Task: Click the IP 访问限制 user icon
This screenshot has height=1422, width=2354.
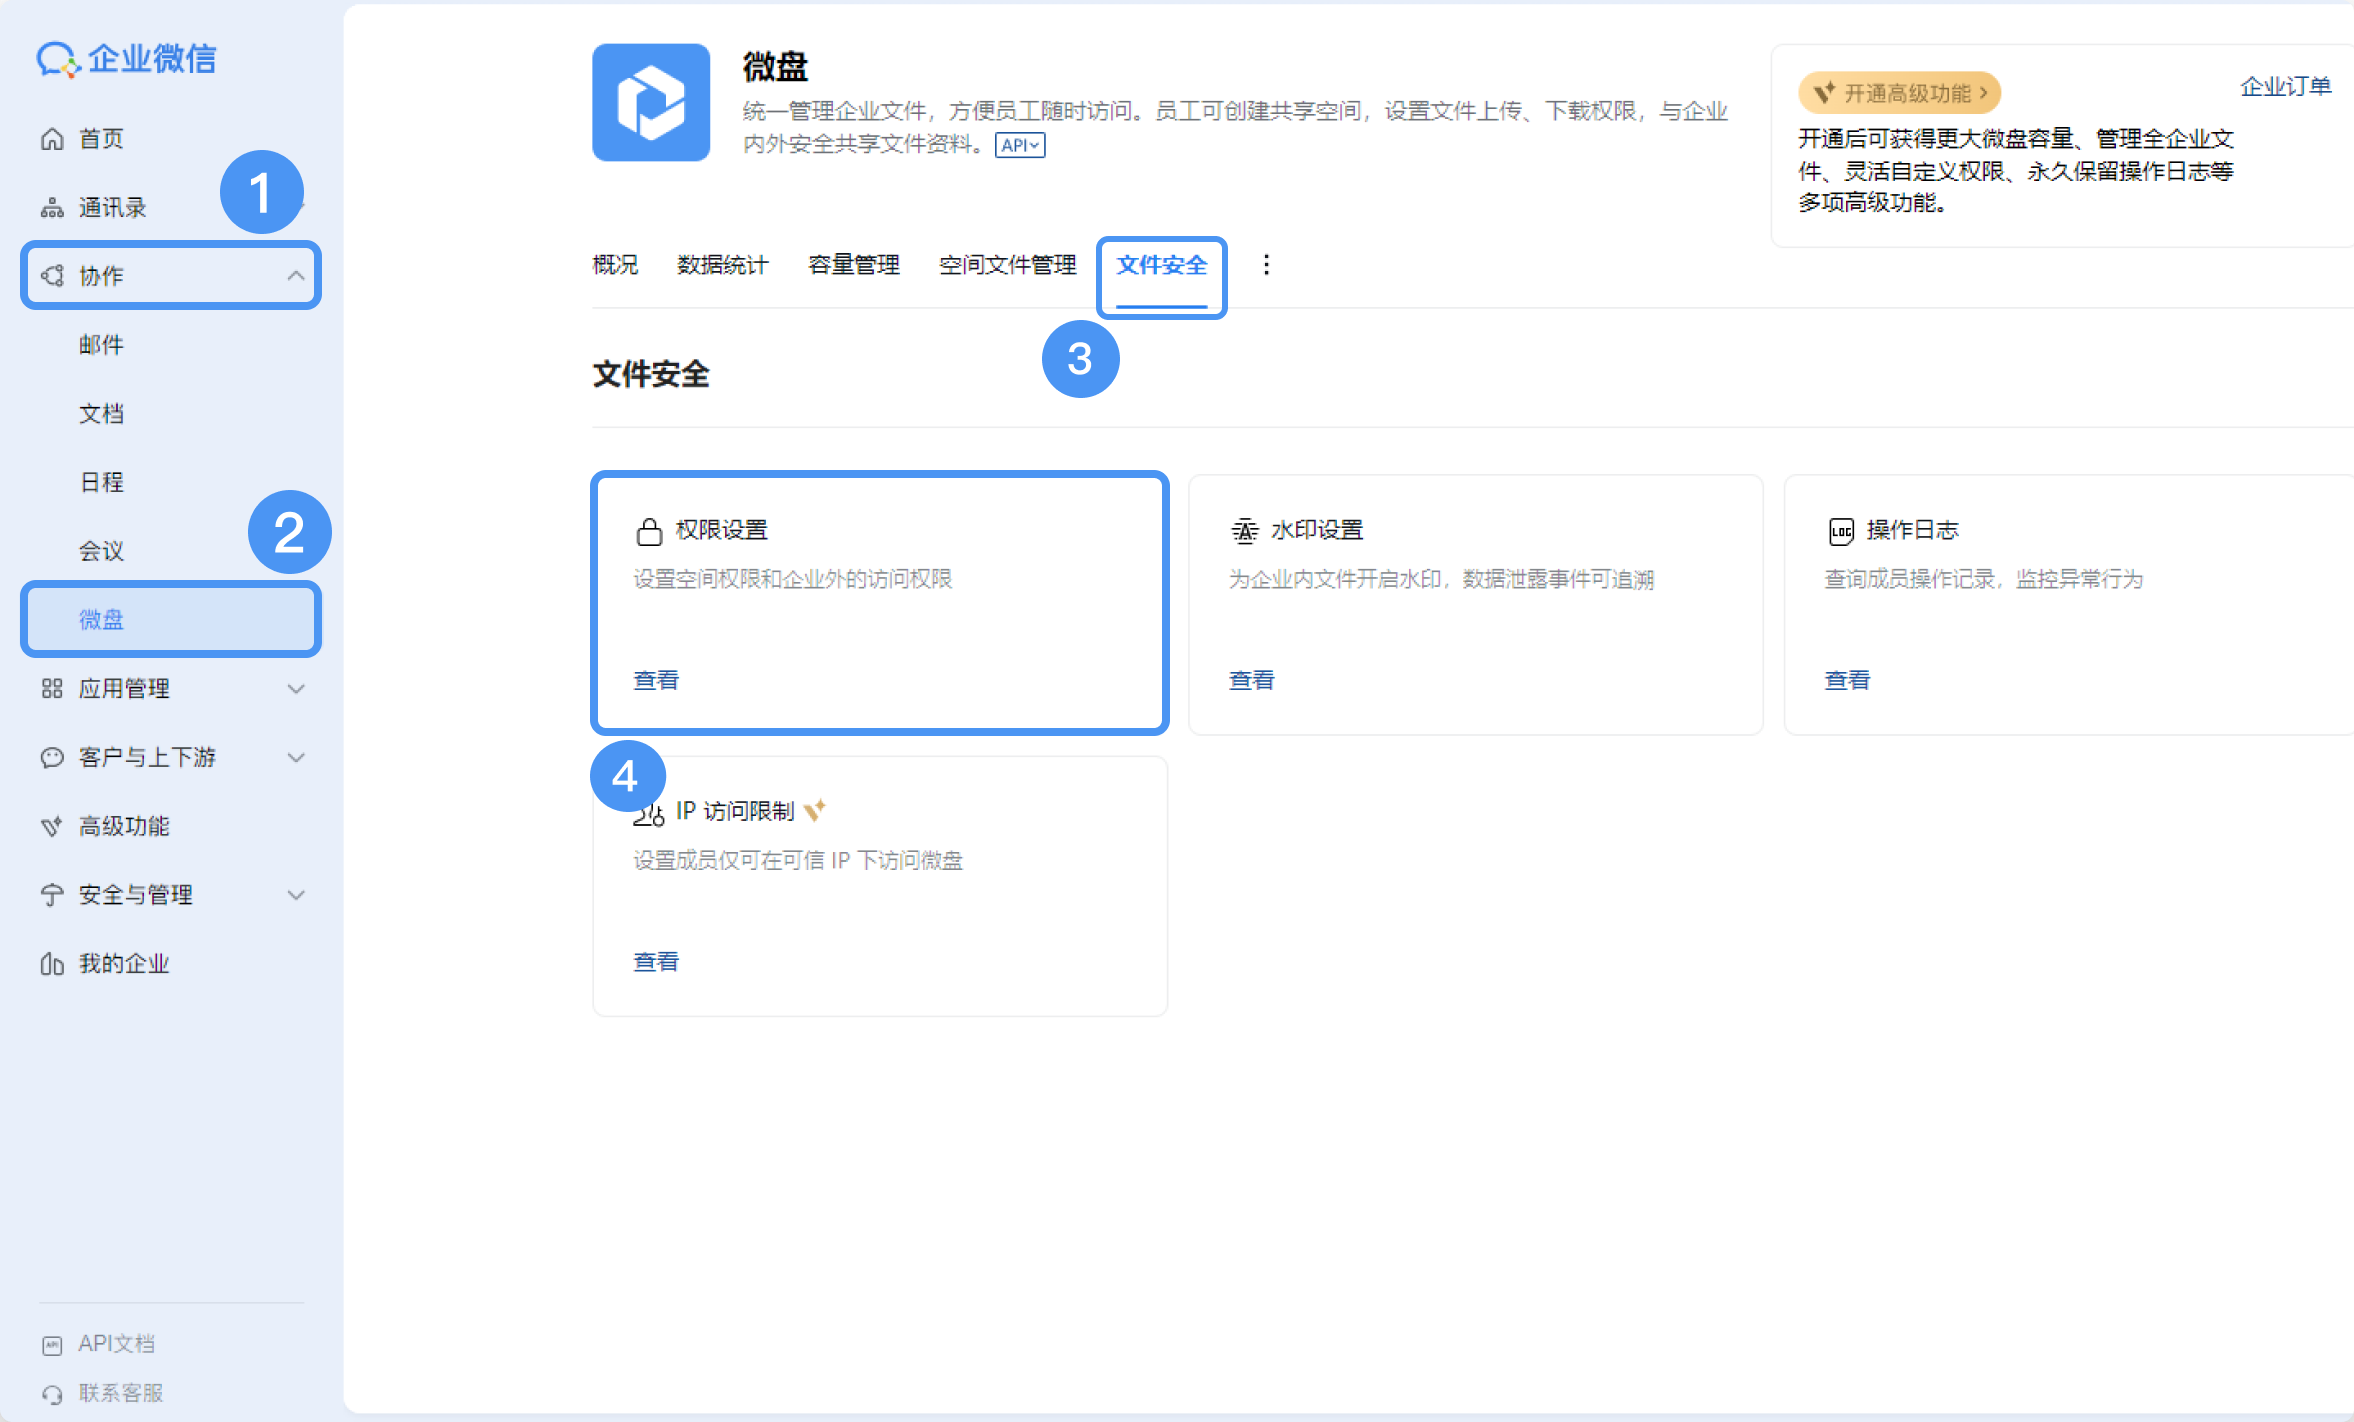Action: click(x=649, y=815)
